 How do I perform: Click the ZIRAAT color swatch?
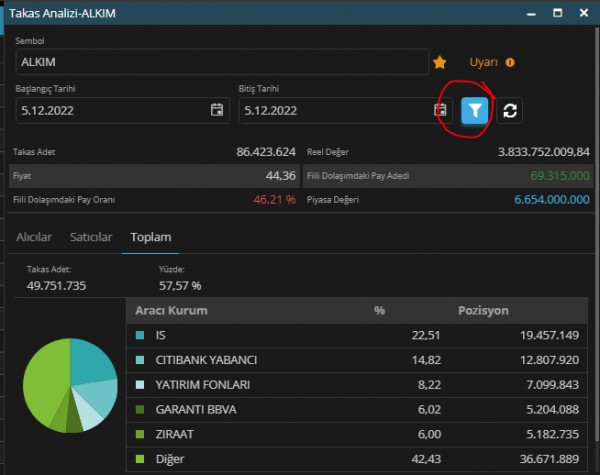point(140,434)
